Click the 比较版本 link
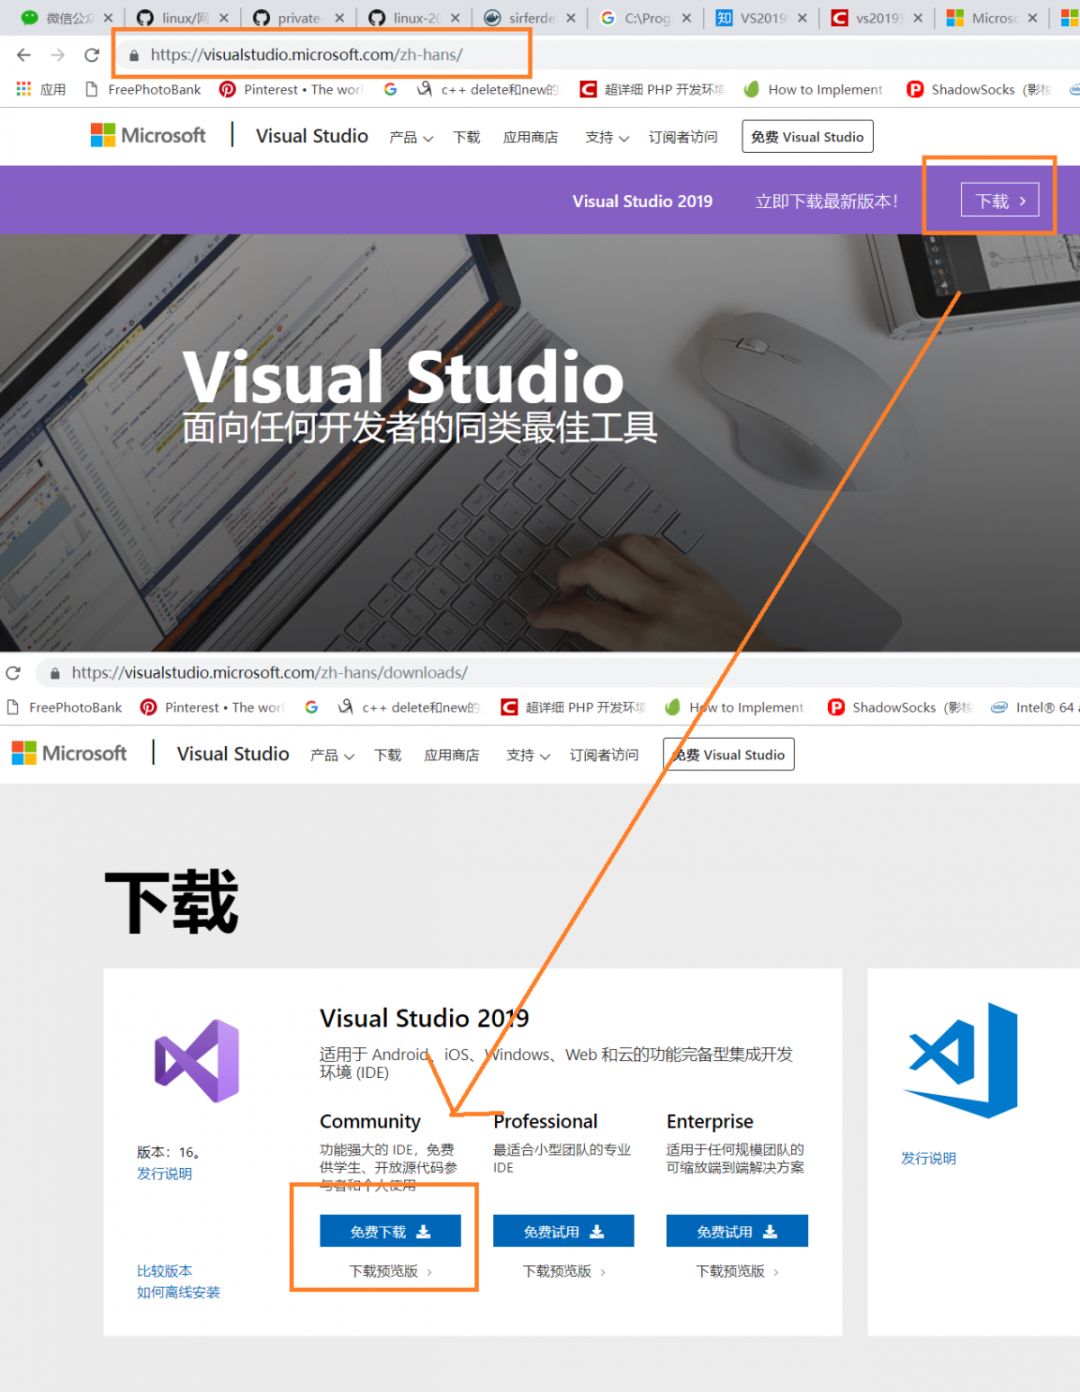Image resolution: width=1080 pixels, height=1392 pixels. coord(164,1270)
